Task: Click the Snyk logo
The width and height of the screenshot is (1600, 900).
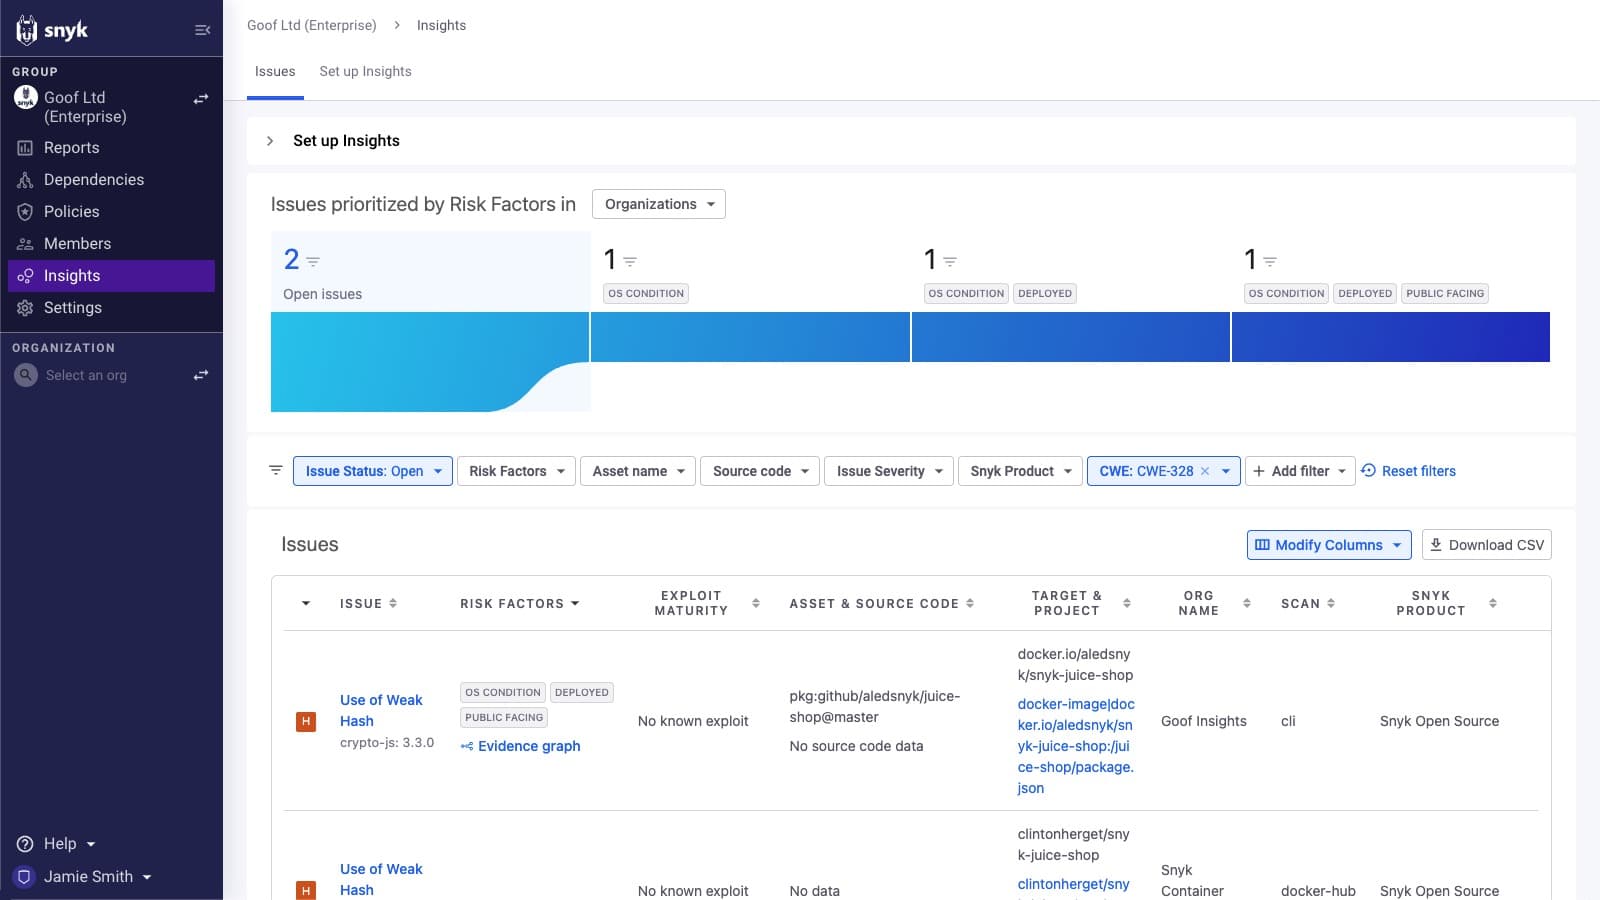Action: [52, 30]
